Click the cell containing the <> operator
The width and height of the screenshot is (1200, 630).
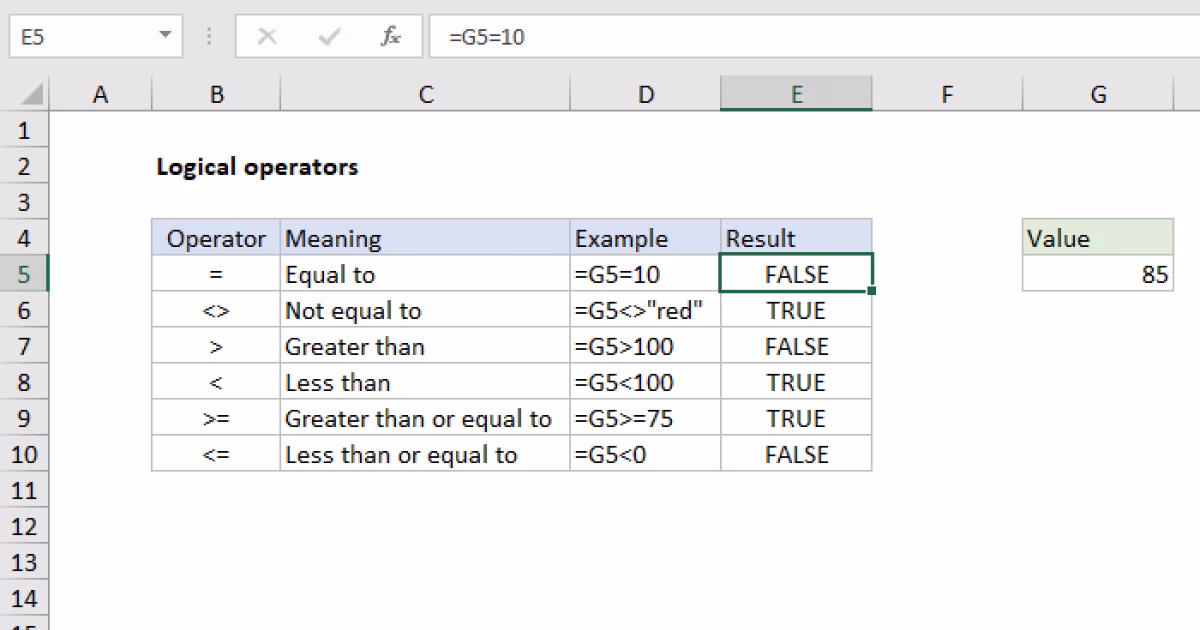[x=216, y=310]
